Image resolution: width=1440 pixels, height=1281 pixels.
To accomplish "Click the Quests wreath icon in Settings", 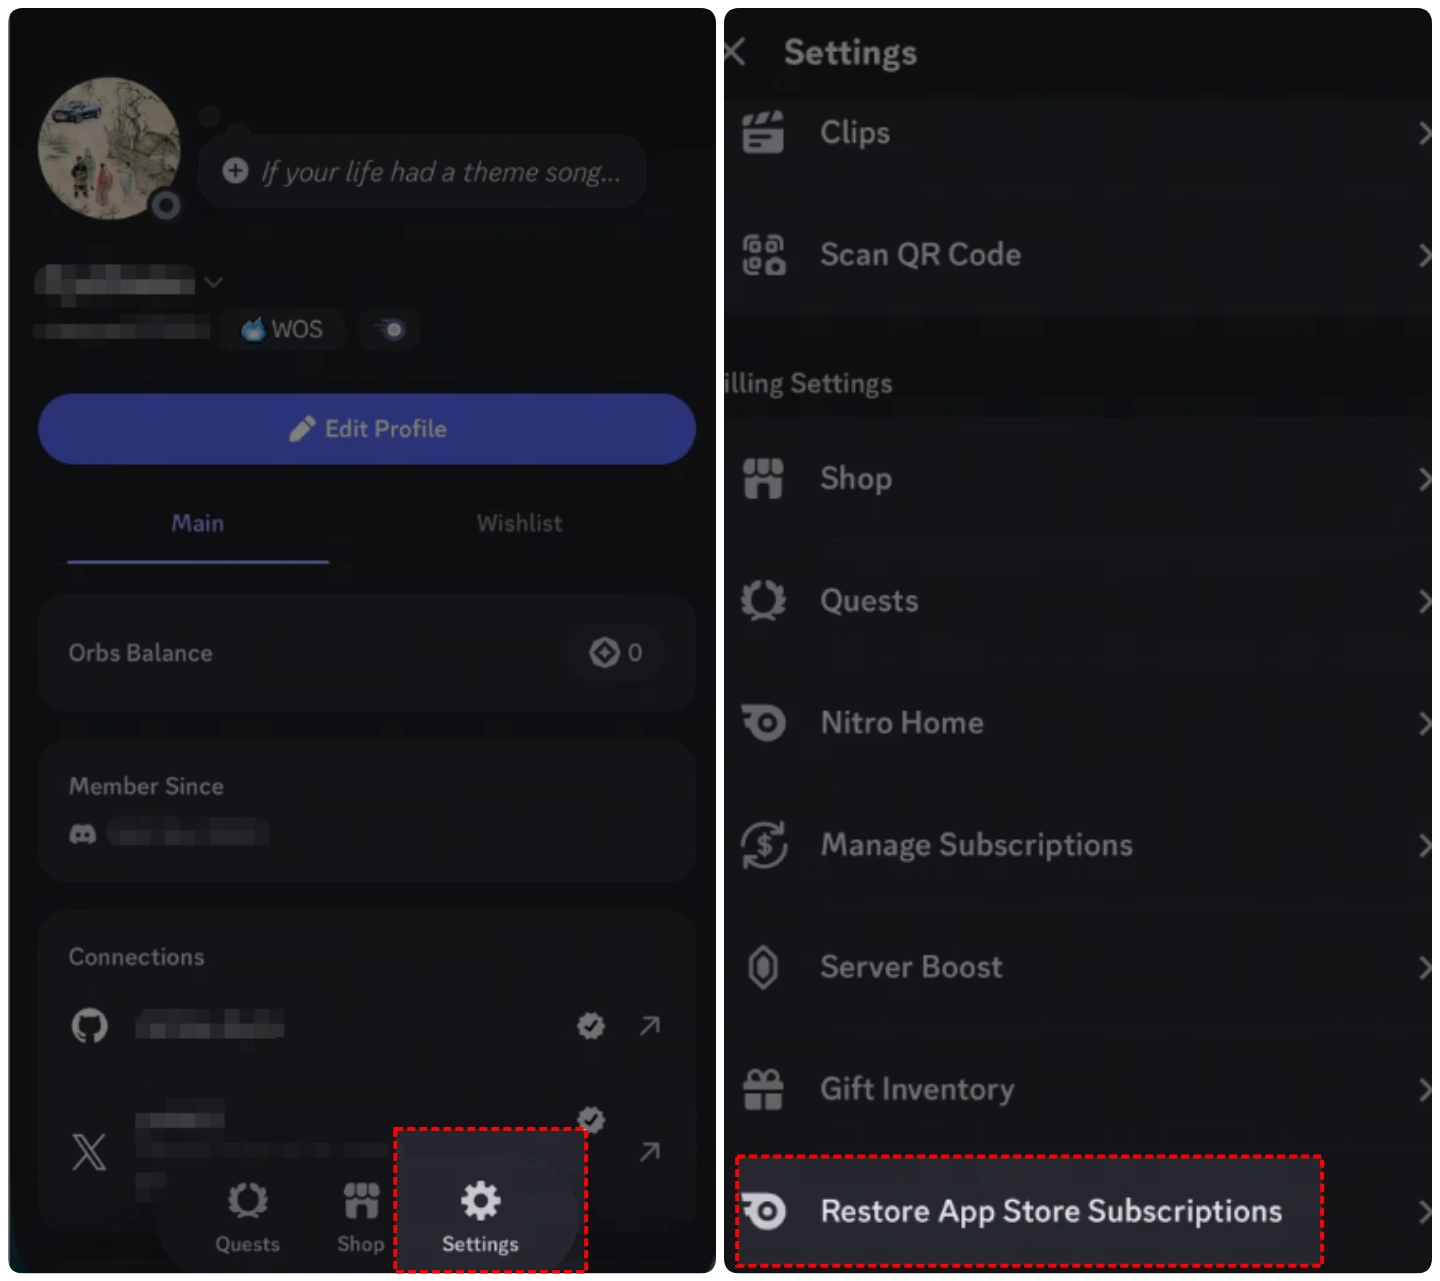I will [763, 600].
